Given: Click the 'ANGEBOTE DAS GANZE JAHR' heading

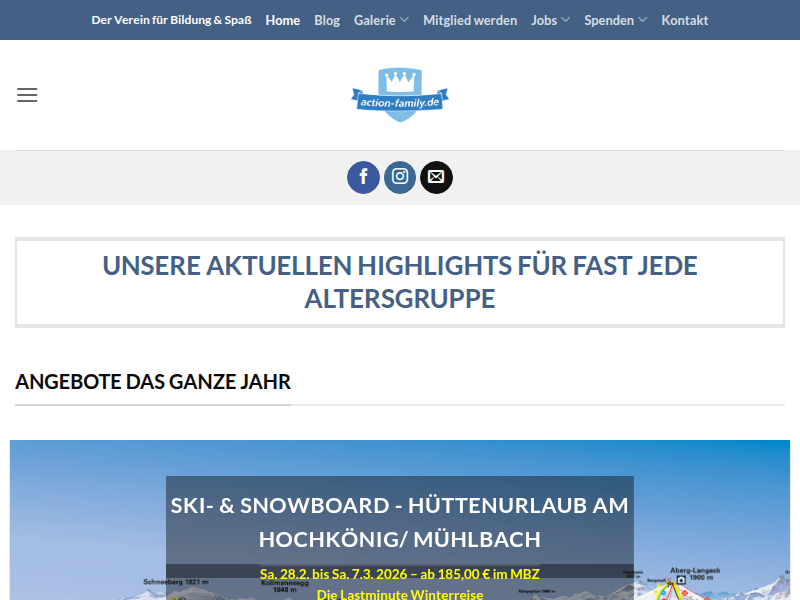Looking at the screenshot, I should tap(152, 382).
